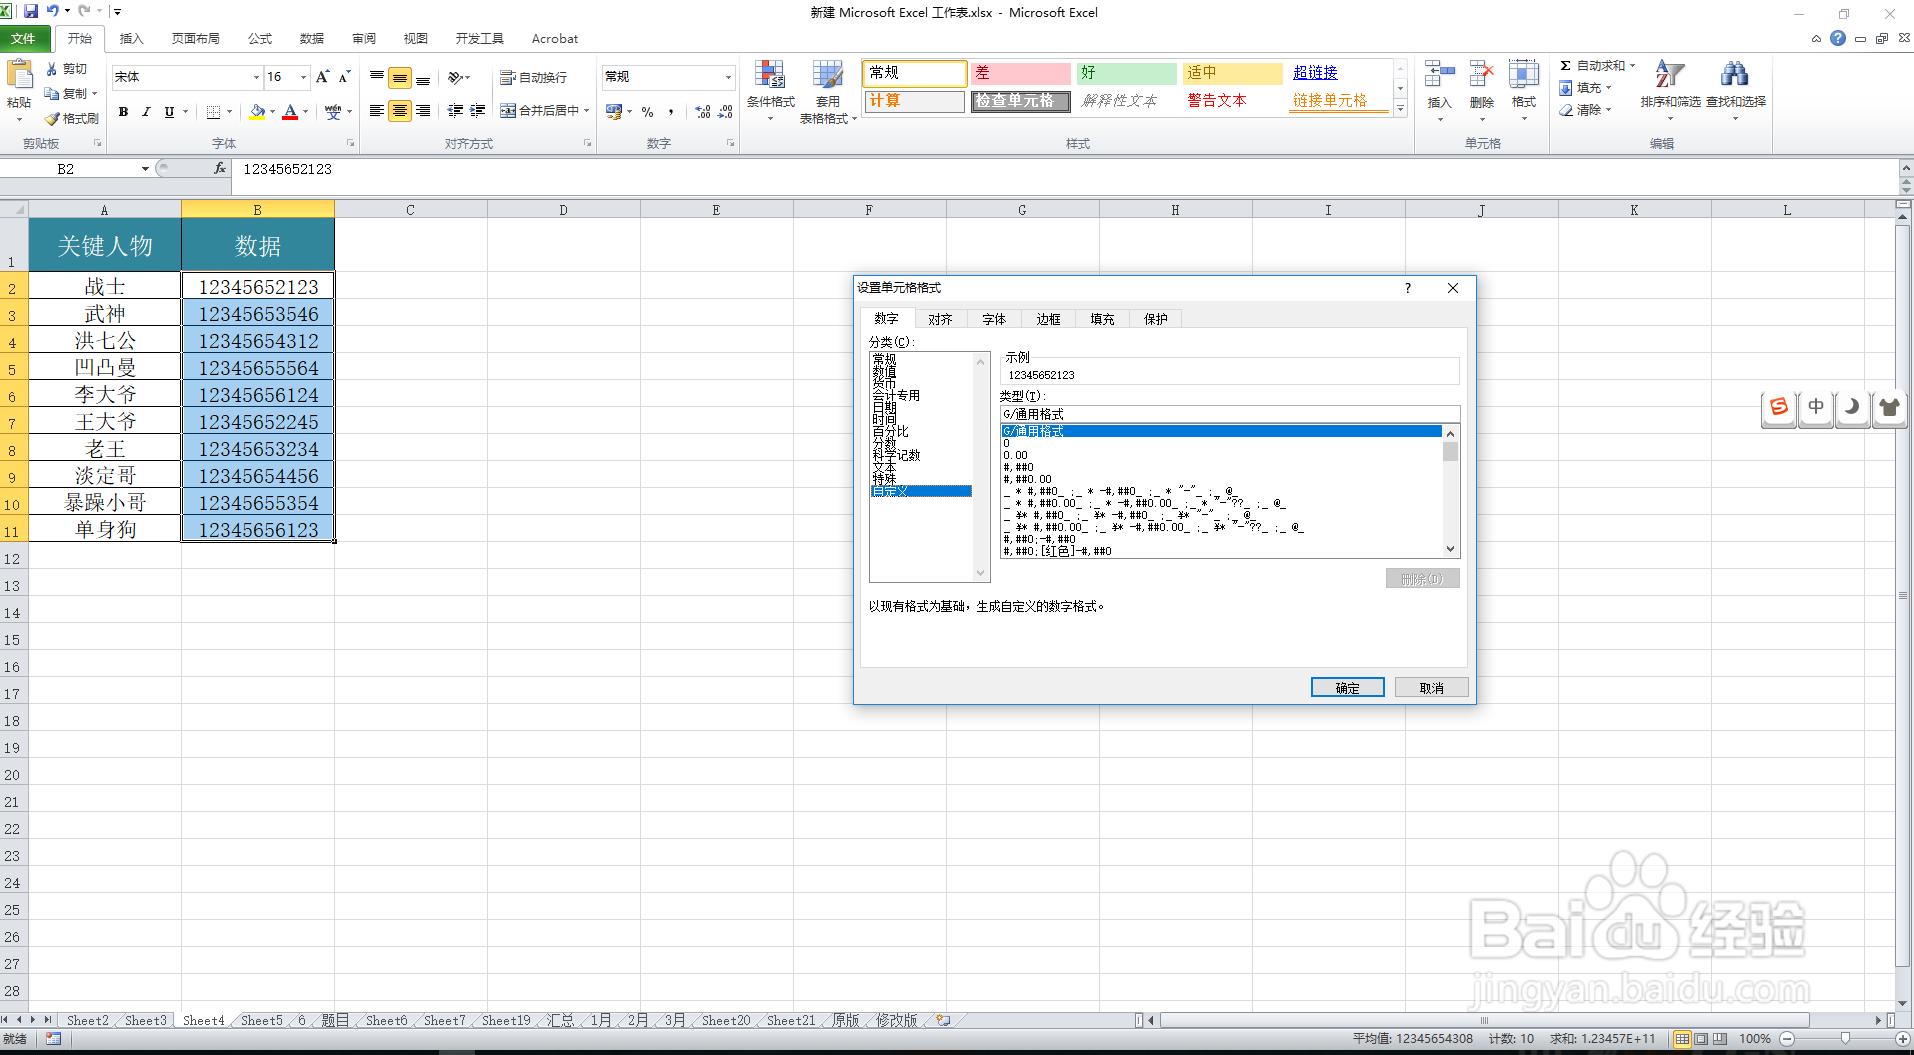Click the AutoSum (自动求和) sigma

click(1597, 66)
